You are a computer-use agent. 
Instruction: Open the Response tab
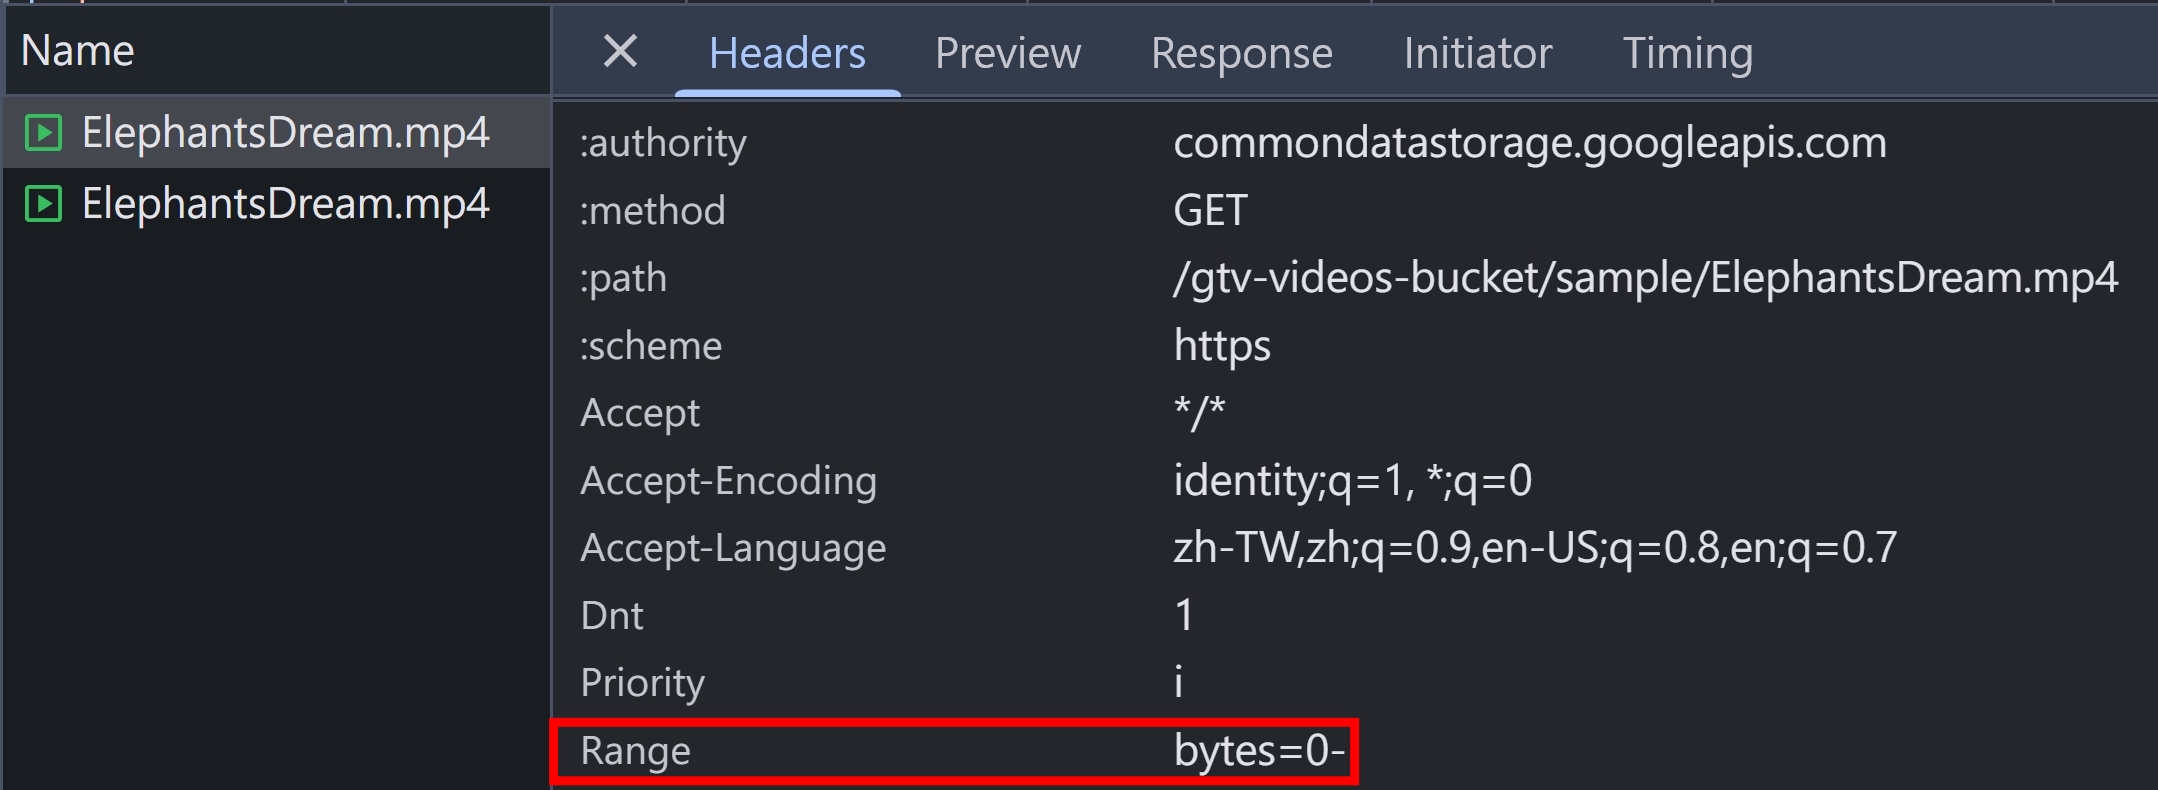1241,53
